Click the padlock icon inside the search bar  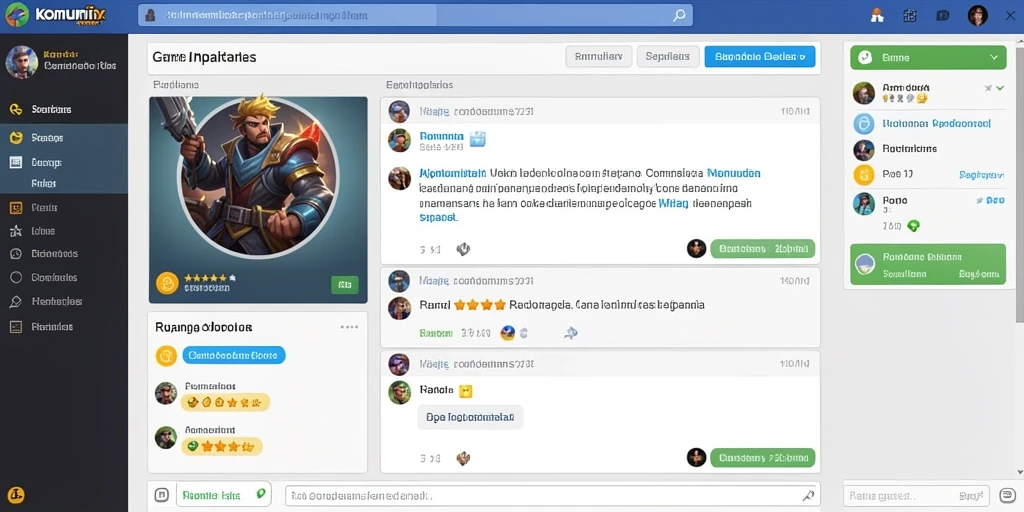(x=151, y=15)
